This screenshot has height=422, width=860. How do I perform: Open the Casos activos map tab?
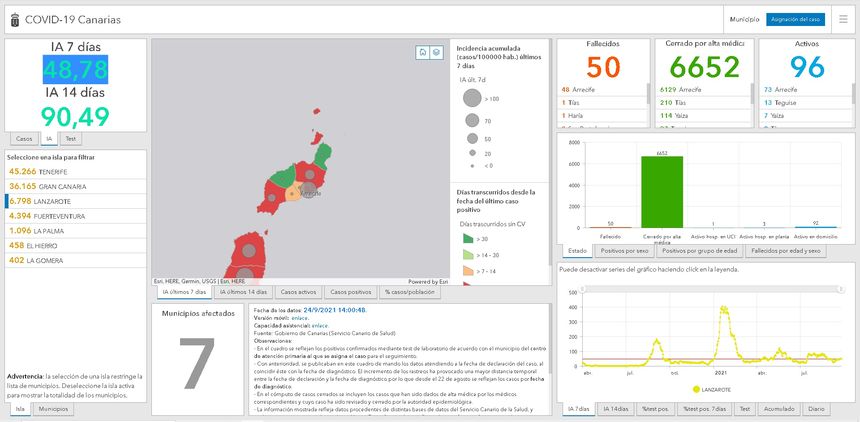click(297, 292)
